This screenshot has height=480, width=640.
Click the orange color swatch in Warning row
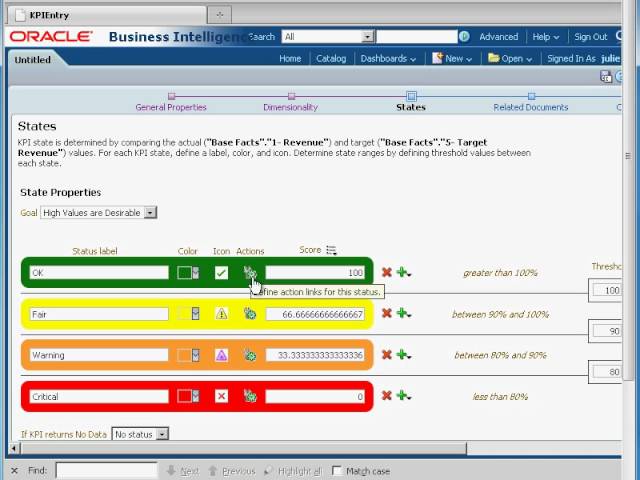[184, 355]
